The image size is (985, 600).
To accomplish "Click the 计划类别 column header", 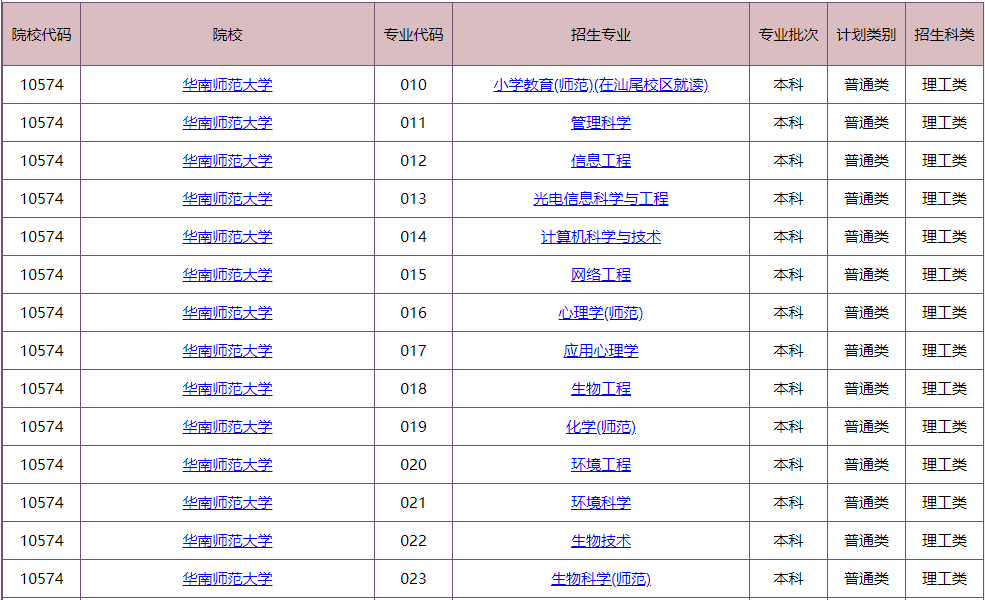I will click(x=866, y=35).
